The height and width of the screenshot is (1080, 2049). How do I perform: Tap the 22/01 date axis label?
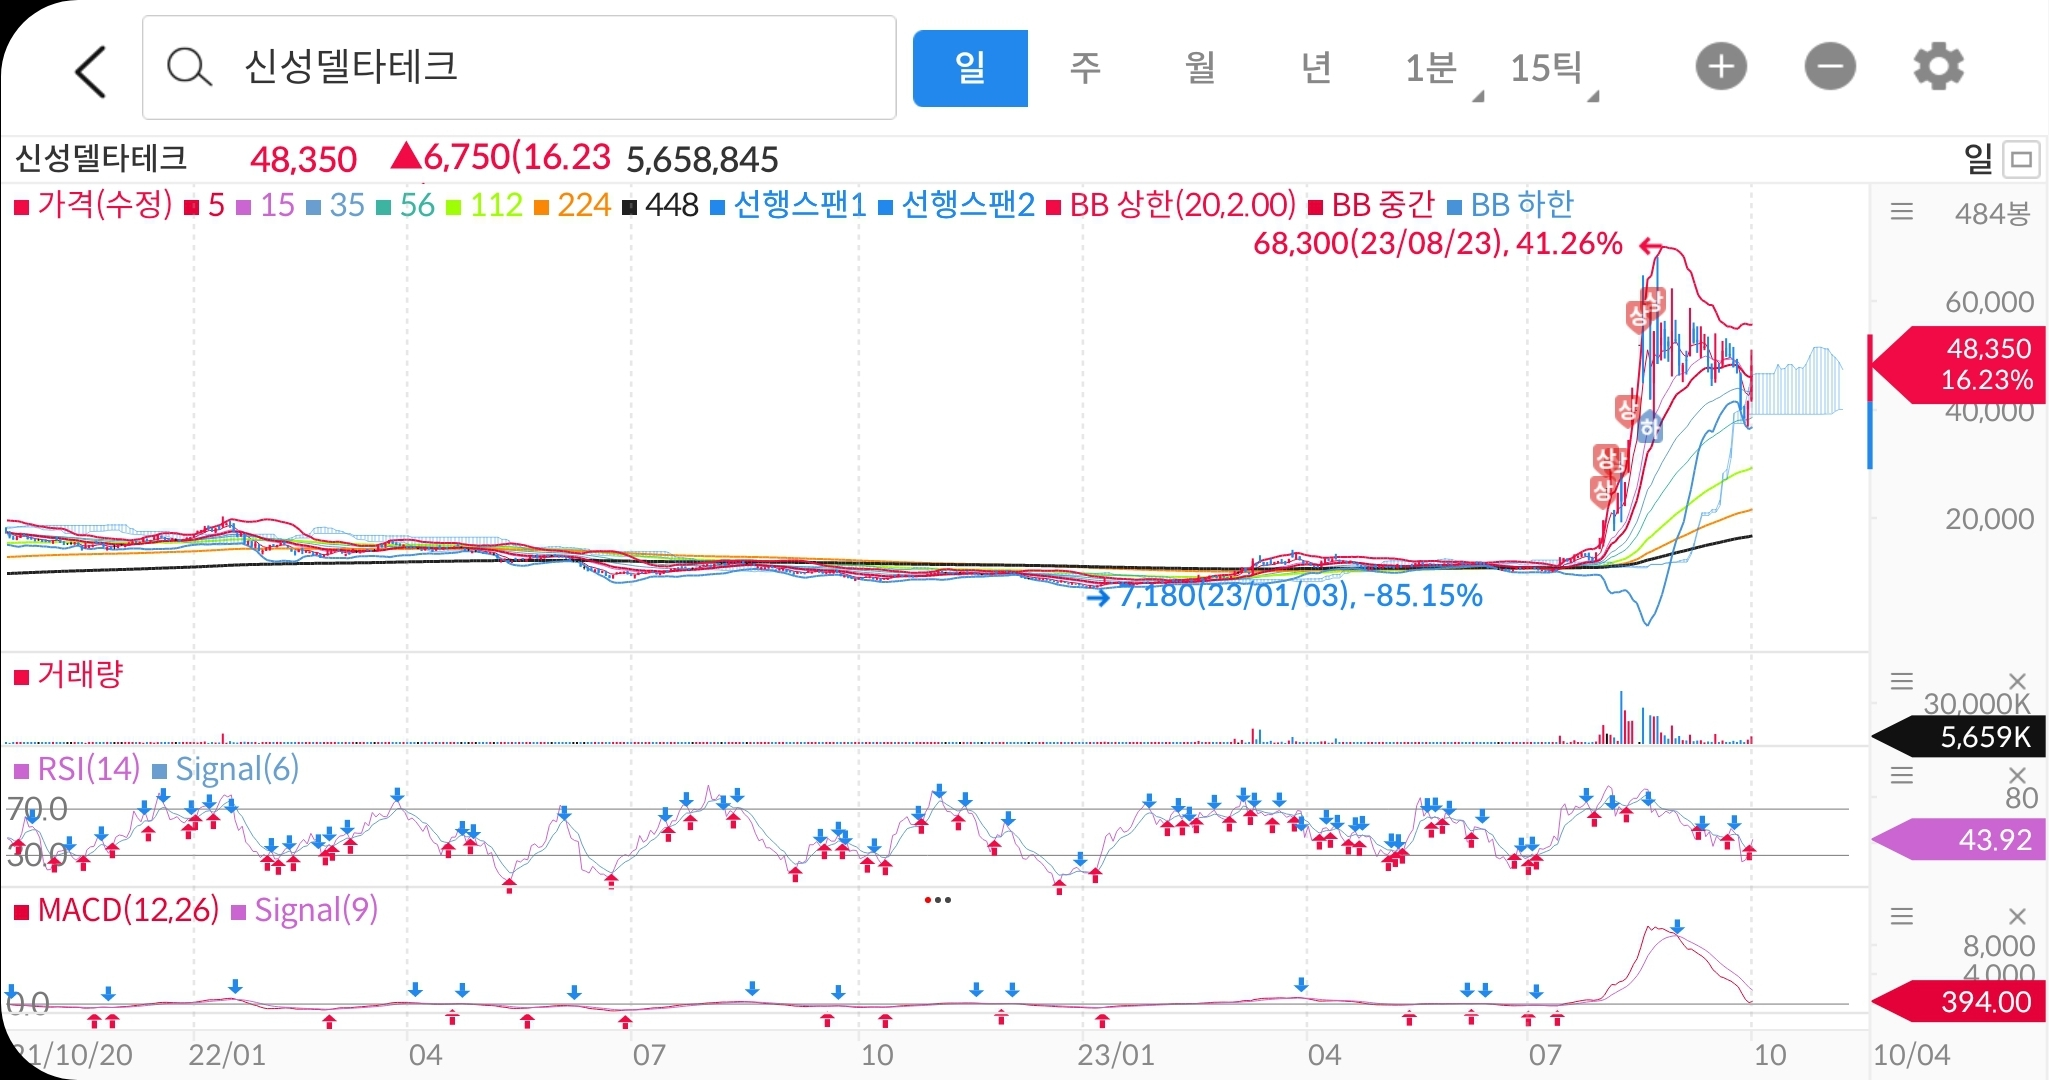[227, 1055]
